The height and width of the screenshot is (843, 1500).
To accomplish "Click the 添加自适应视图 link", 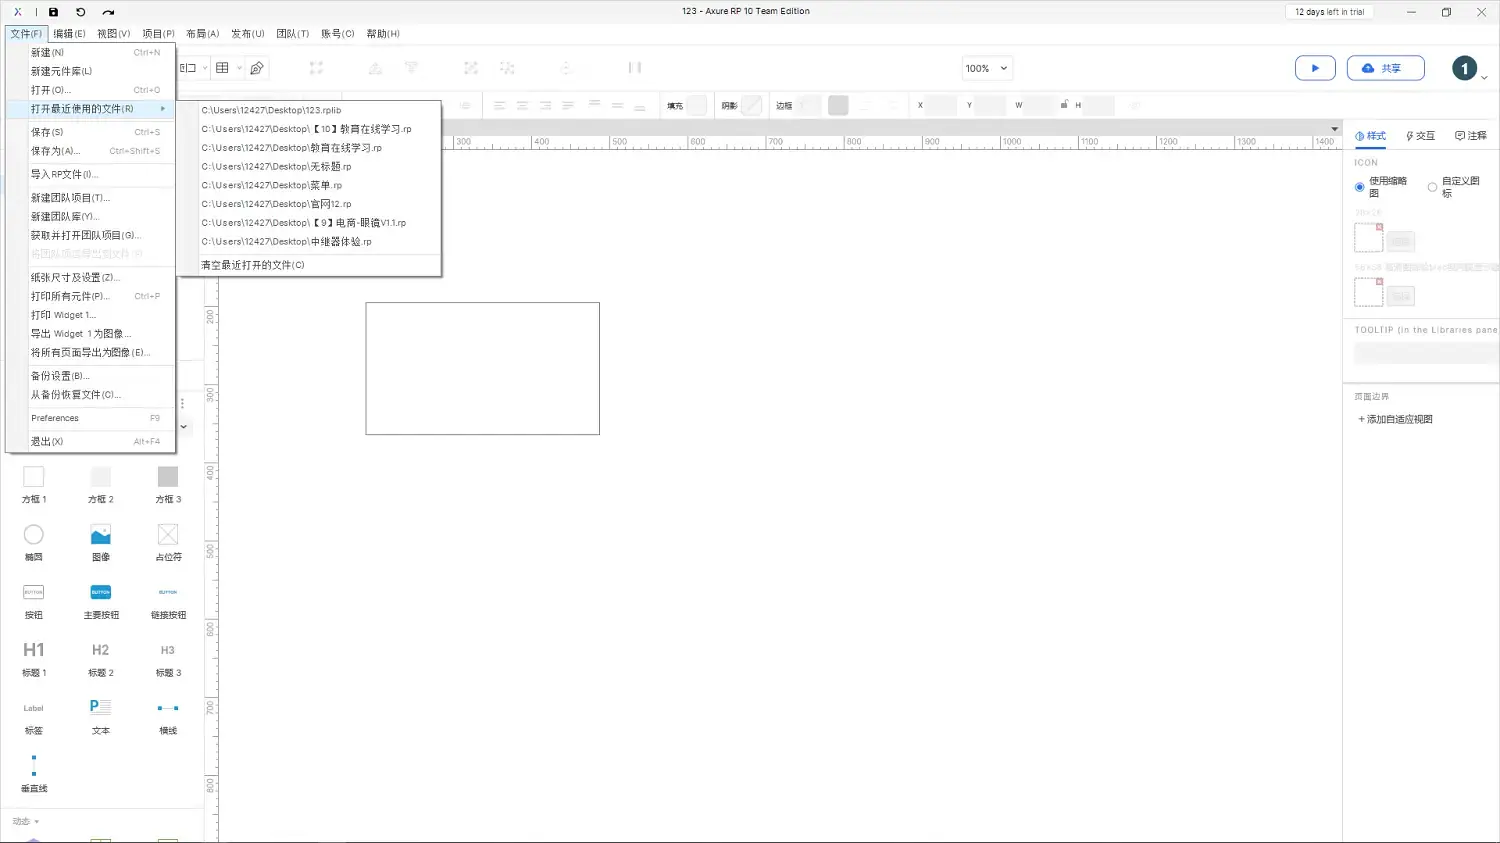I will (1396, 419).
